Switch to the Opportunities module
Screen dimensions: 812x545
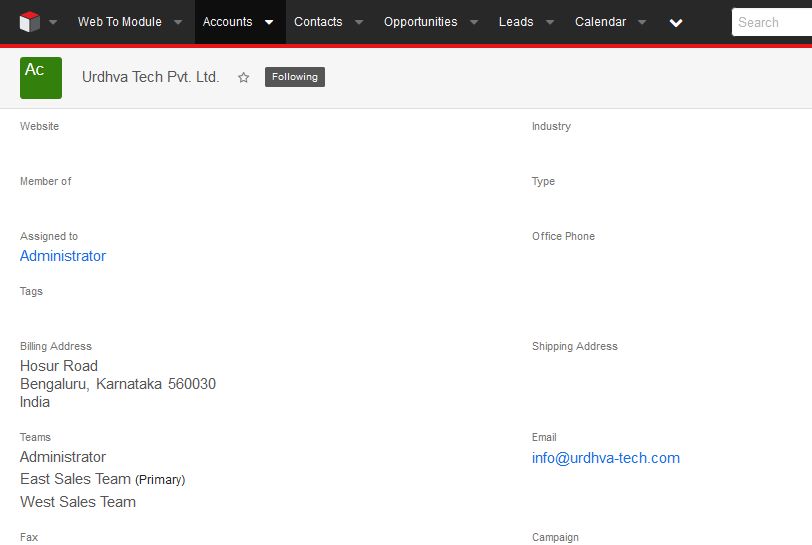click(x=420, y=22)
